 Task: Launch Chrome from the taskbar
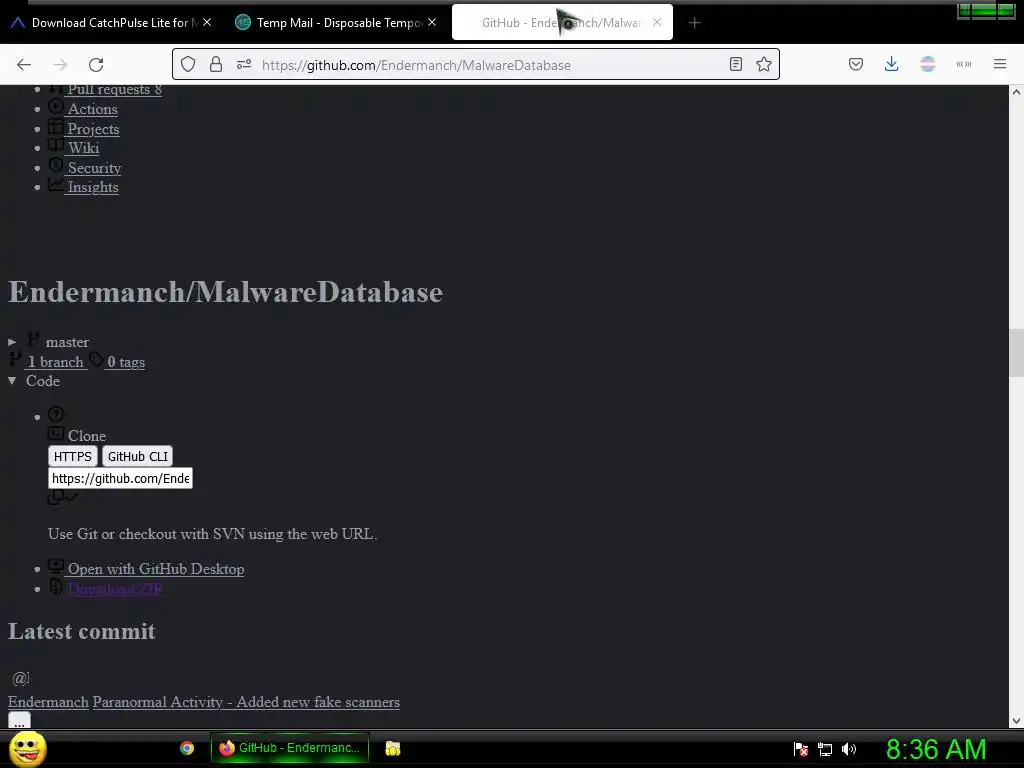click(x=187, y=748)
